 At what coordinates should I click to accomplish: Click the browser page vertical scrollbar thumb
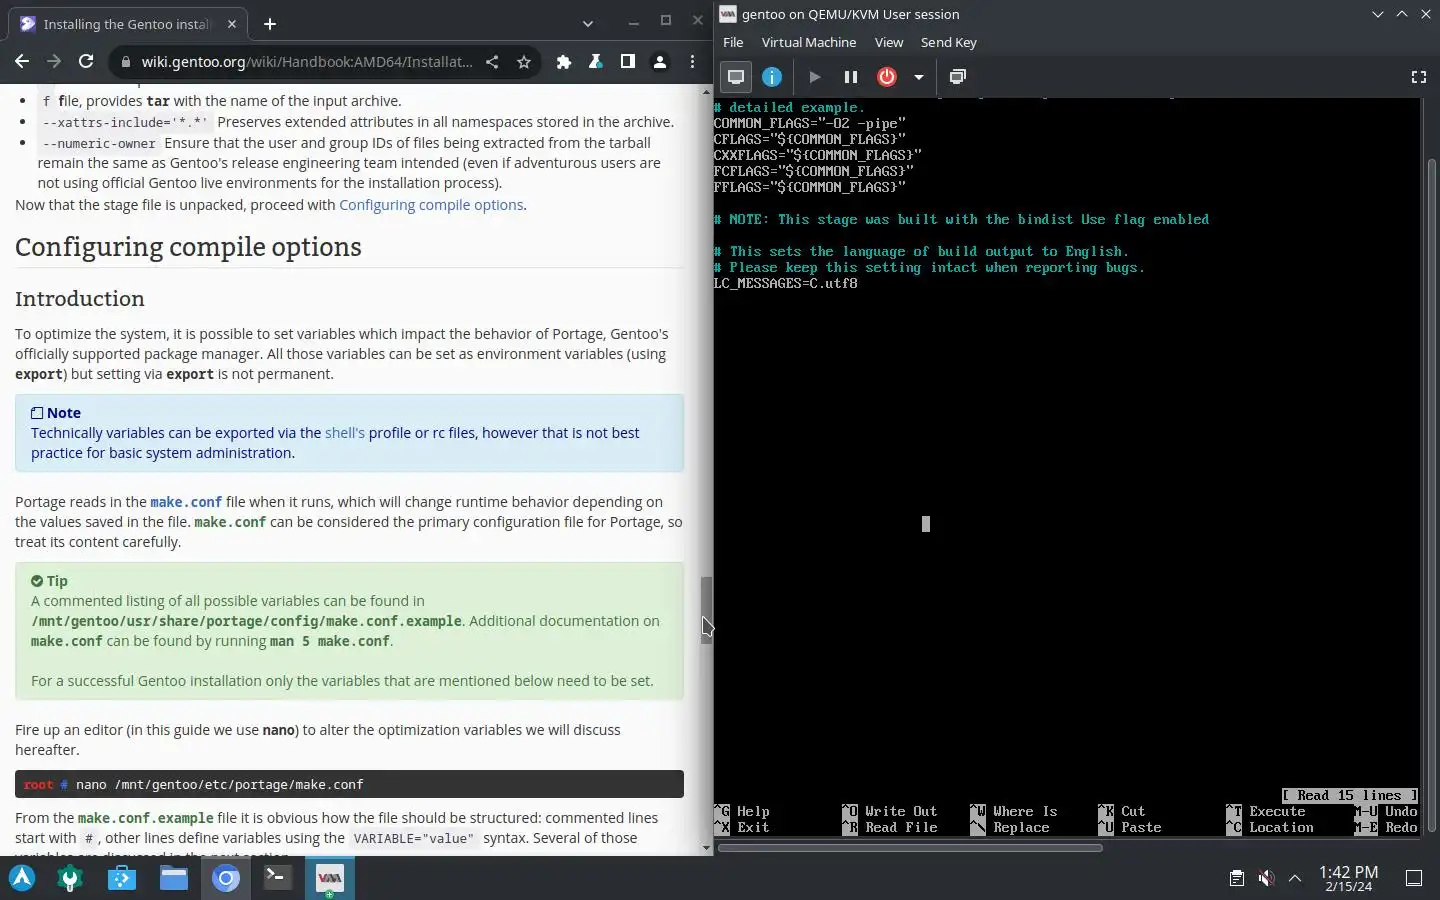(706, 610)
